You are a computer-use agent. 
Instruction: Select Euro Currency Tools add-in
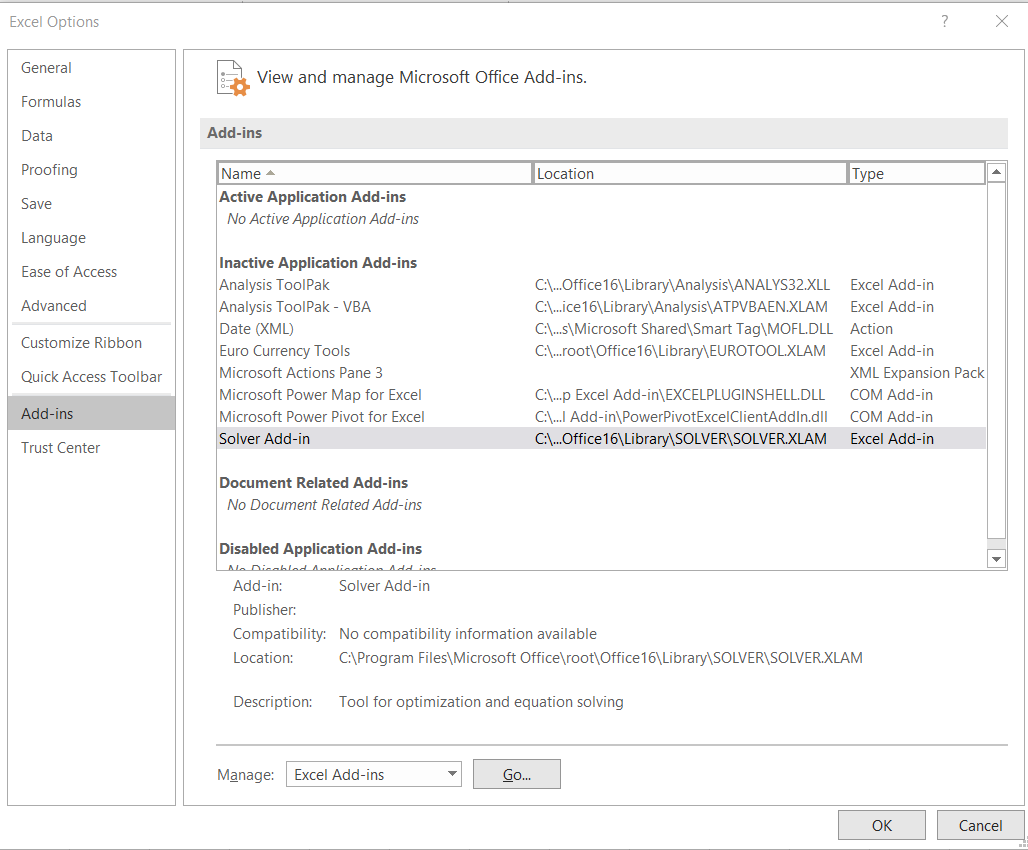pos(285,351)
